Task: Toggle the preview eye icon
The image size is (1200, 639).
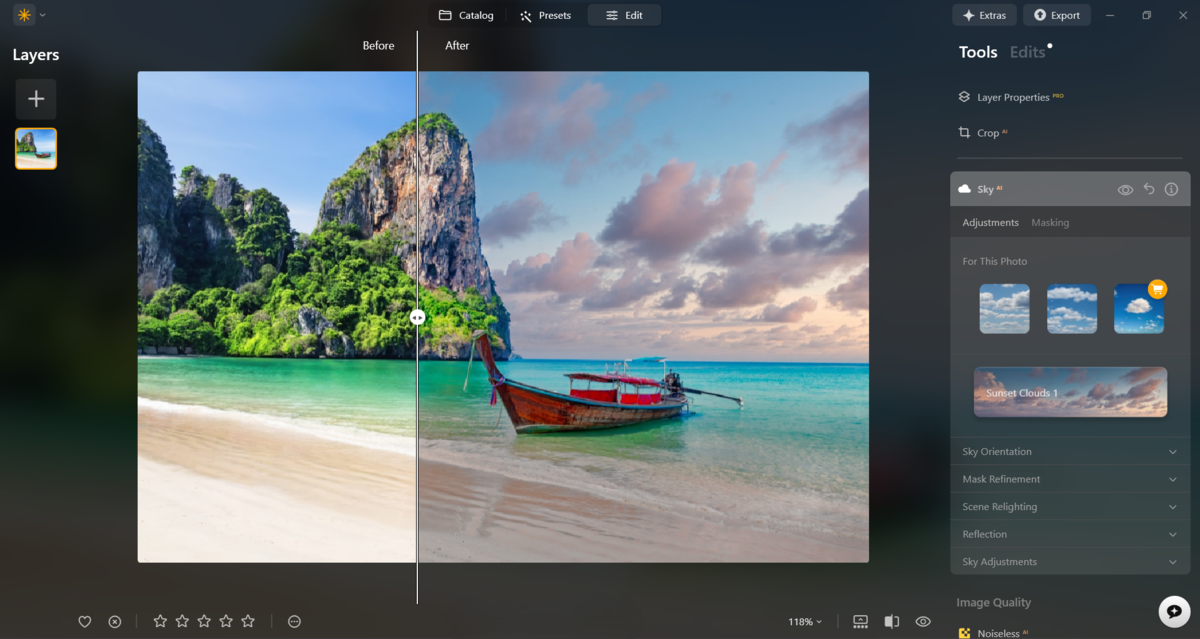Action: (x=923, y=622)
